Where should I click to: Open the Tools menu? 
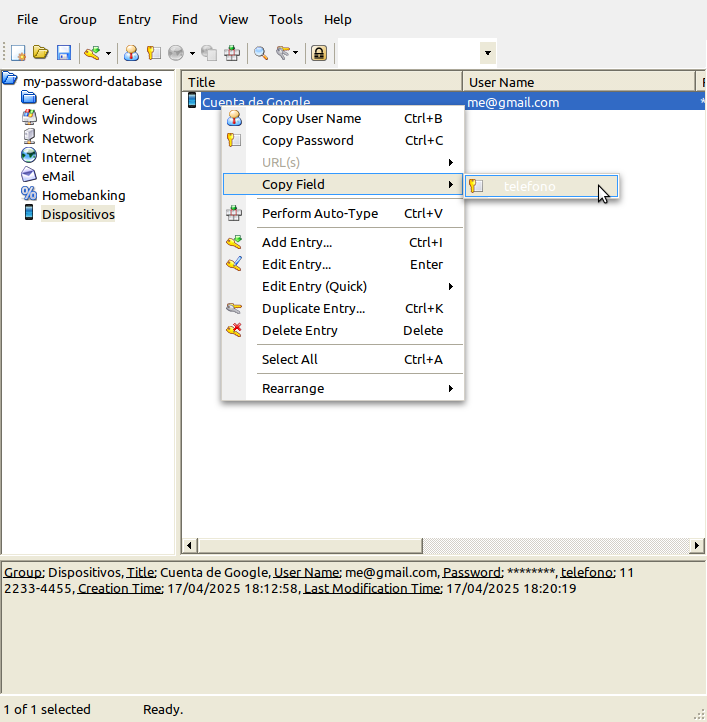(286, 19)
